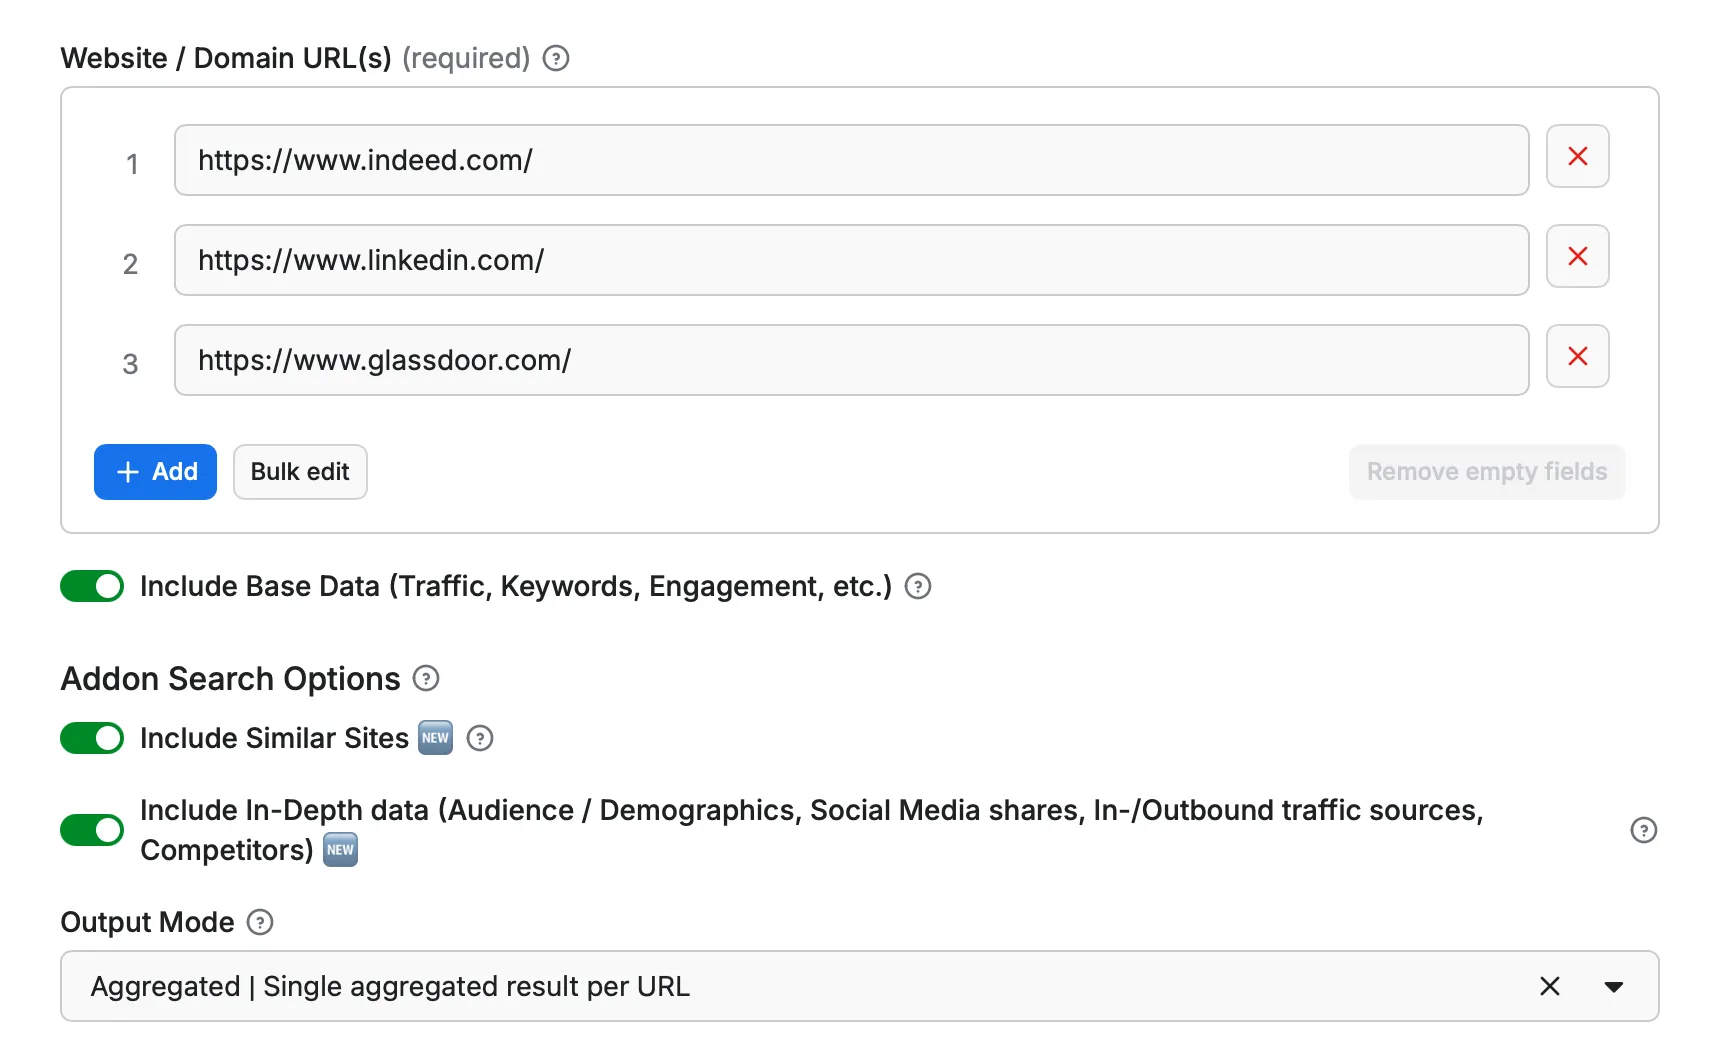Click the indeed.com input field
This screenshot has height=1048, width=1728.
click(850, 160)
